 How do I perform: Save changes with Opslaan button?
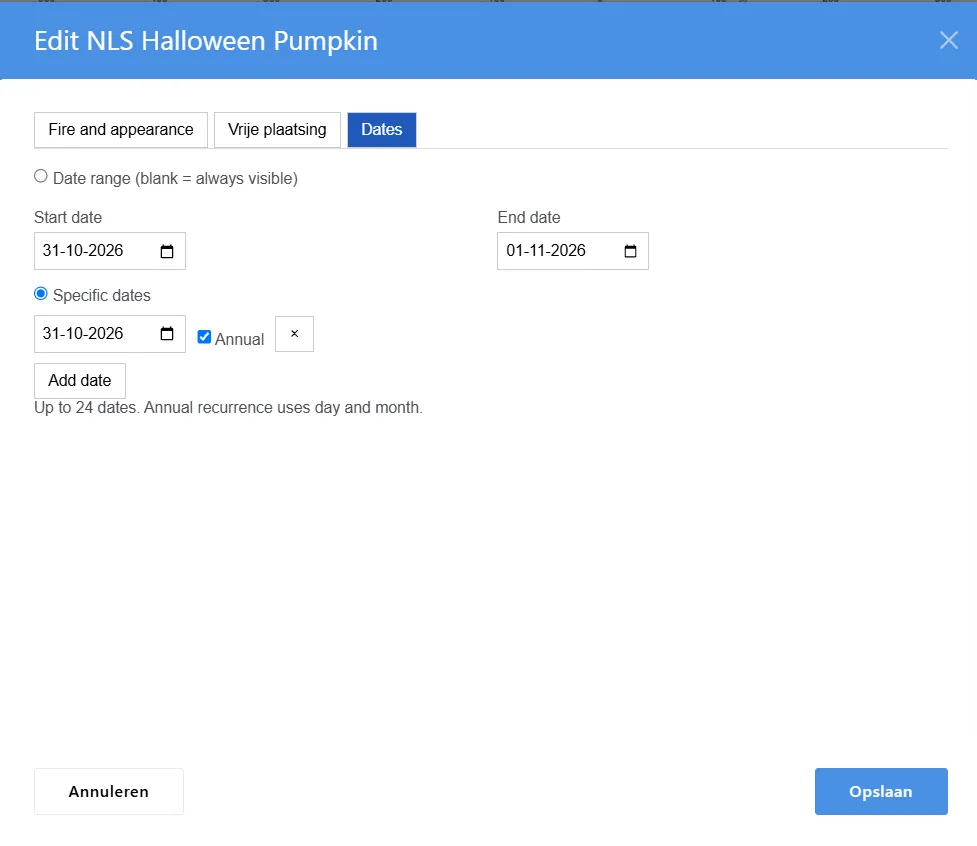[881, 791]
